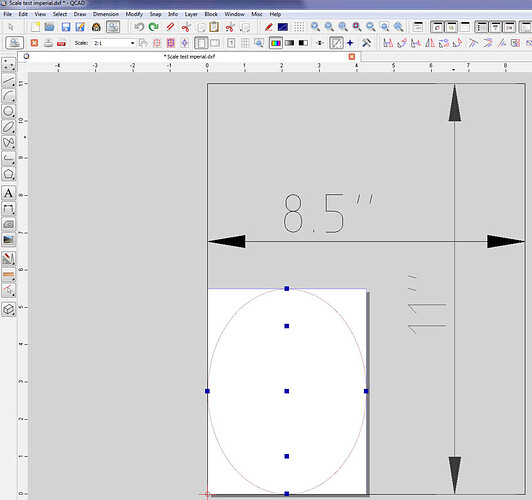Image resolution: width=532 pixels, height=500 pixels.
Task: Click the Save As icon
Action: 80,27
